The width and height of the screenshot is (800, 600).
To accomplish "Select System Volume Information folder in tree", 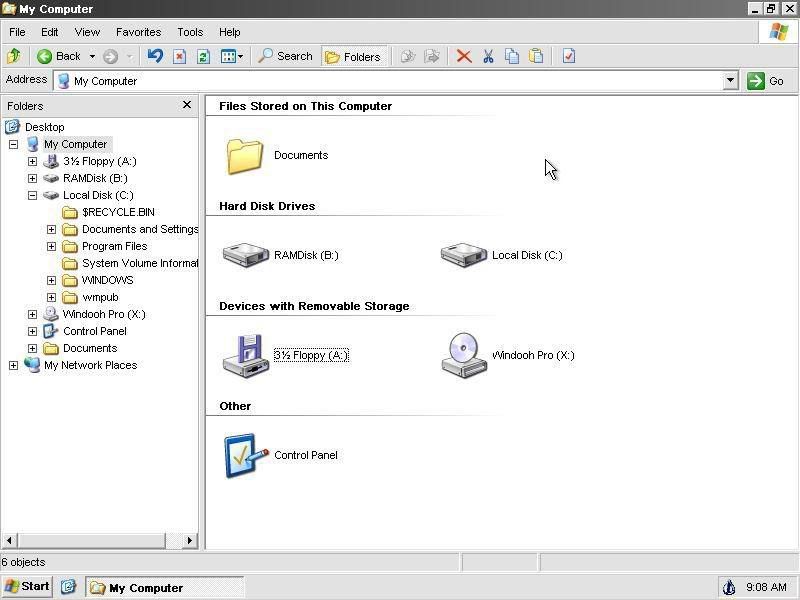I will (140, 263).
